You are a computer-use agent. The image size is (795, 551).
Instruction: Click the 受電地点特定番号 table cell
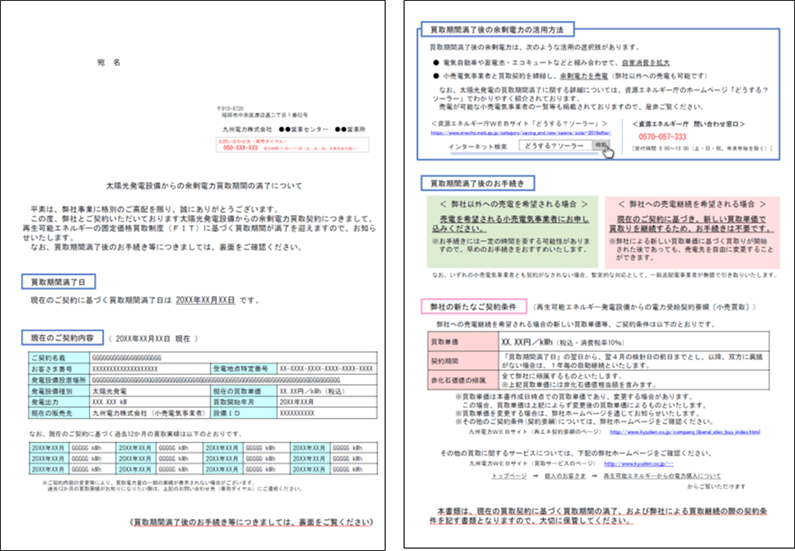point(244,369)
